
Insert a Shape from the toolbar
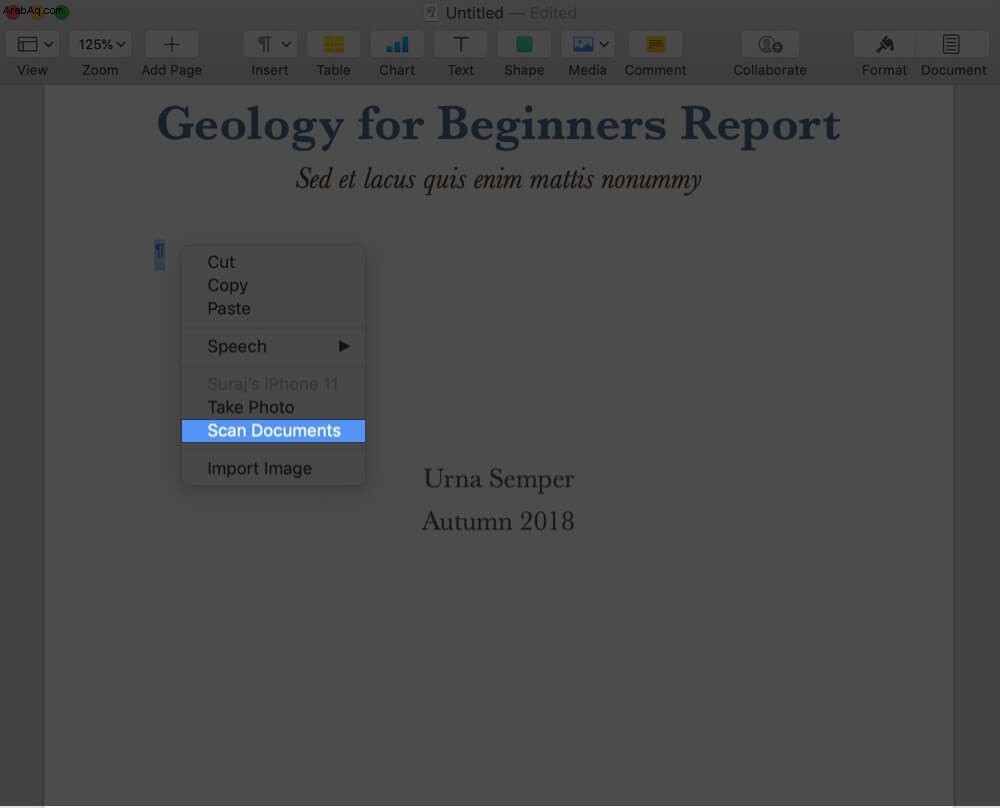pos(524,44)
